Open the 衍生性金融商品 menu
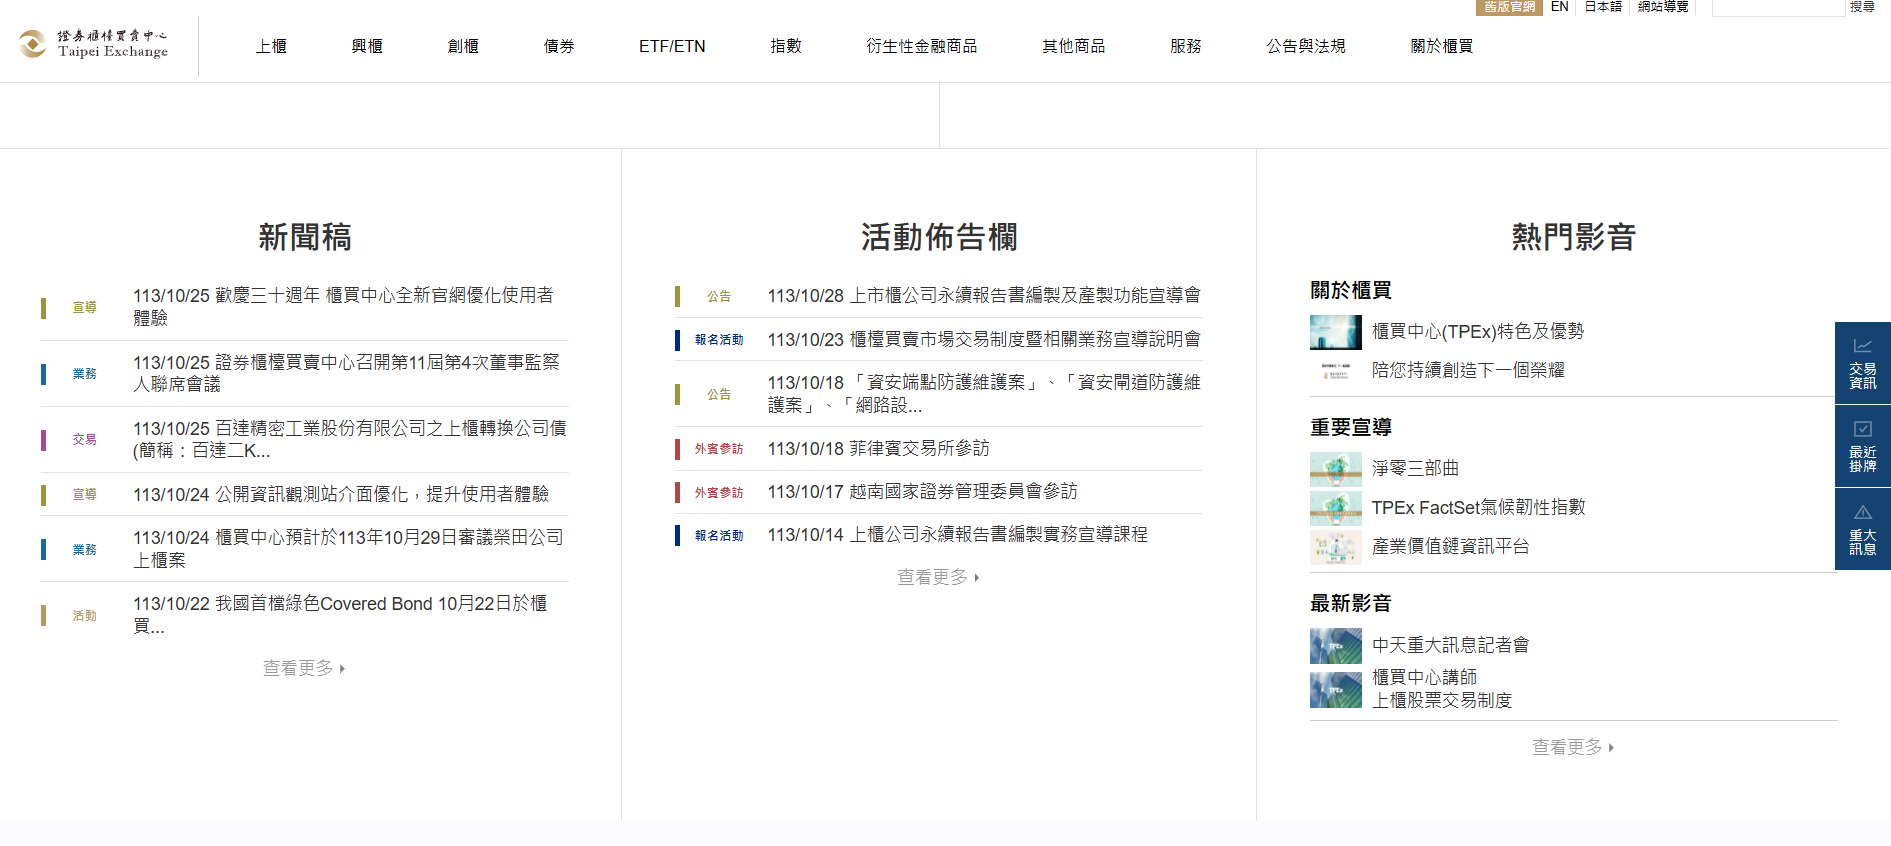The image size is (1891, 846). 922,46
